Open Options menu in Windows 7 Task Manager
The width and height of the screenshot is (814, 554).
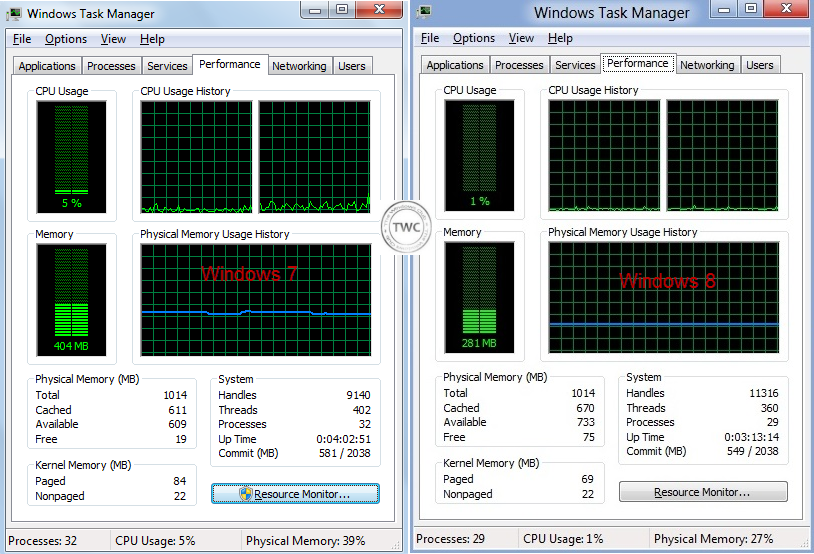(x=66, y=39)
